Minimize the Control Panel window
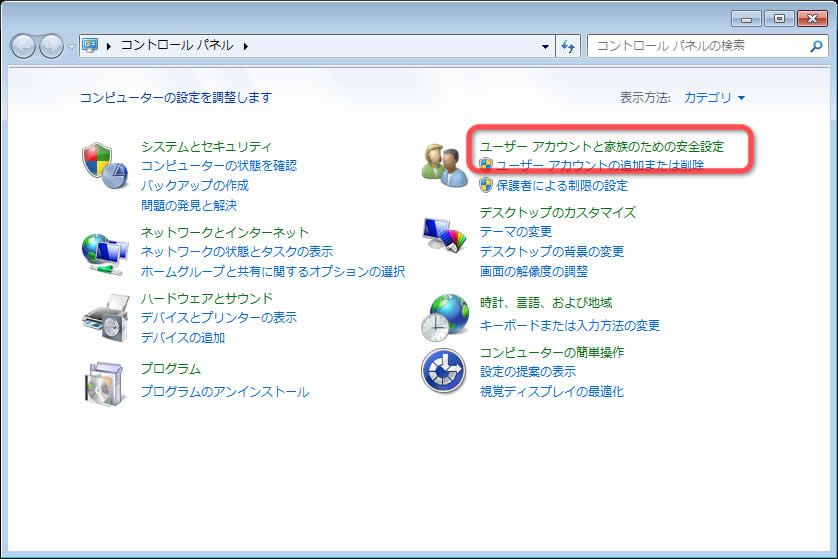838x559 pixels. (x=746, y=19)
